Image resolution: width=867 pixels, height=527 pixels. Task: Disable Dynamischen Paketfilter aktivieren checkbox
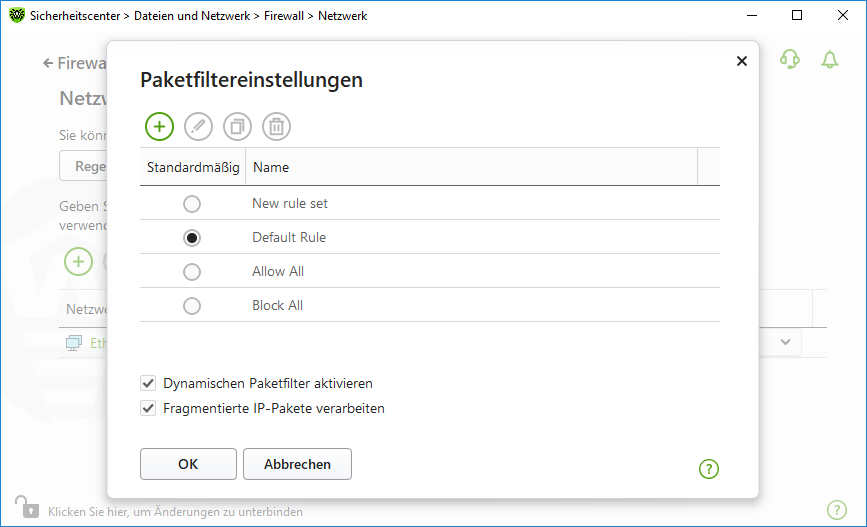pos(149,383)
